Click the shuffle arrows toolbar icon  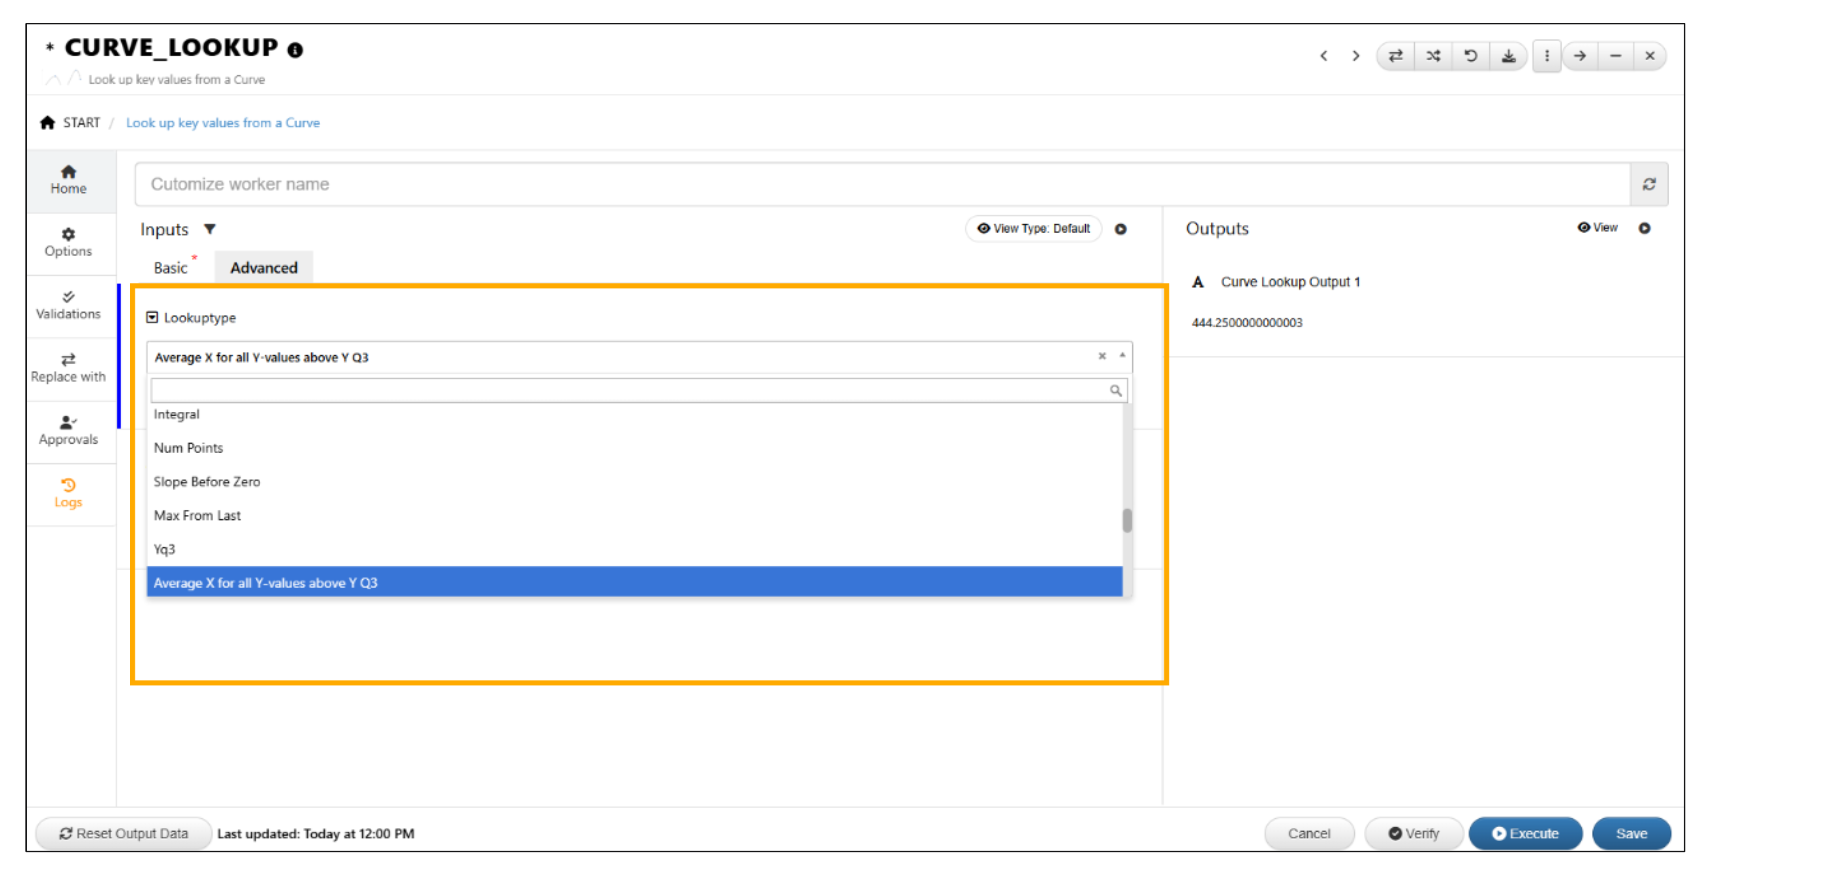(1433, 56)
